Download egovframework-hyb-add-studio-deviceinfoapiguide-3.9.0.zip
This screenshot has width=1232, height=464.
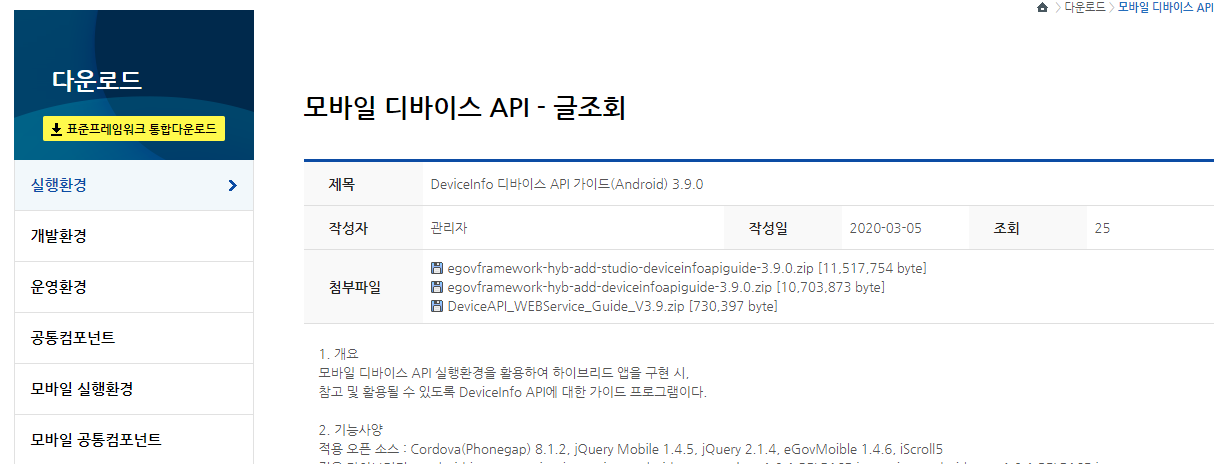630,268
